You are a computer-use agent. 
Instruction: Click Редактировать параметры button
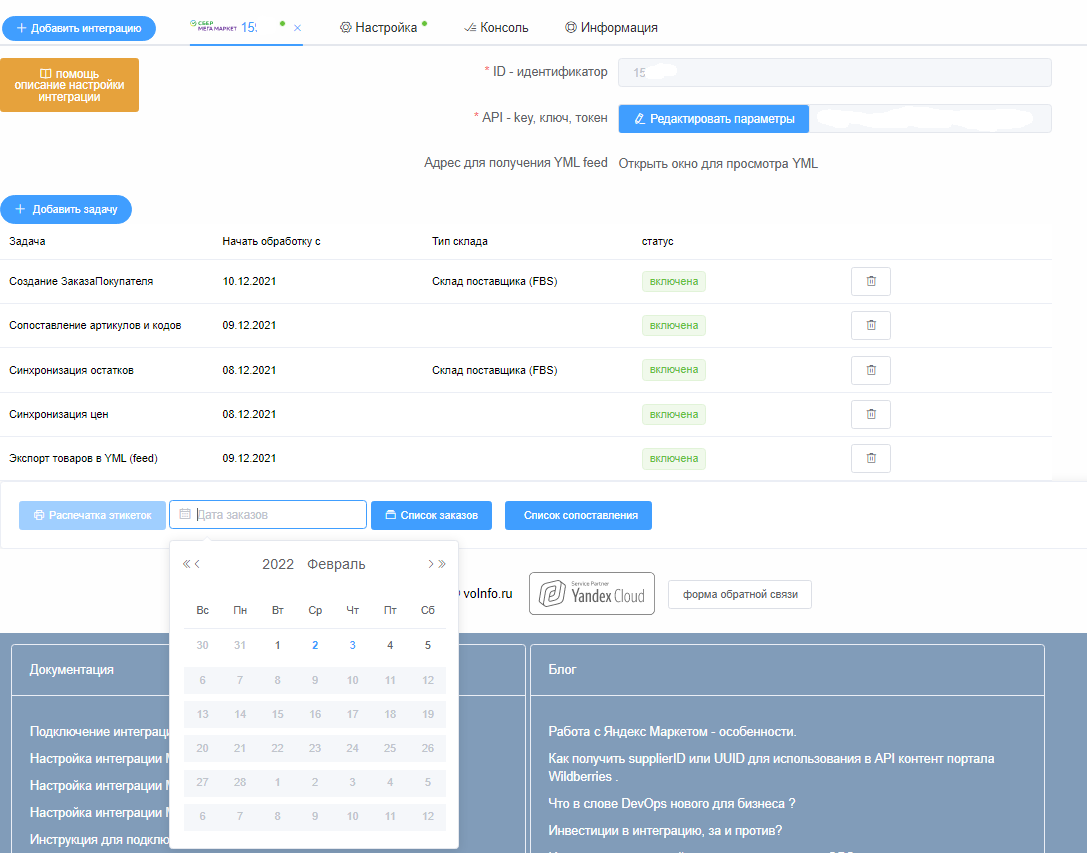713,119
